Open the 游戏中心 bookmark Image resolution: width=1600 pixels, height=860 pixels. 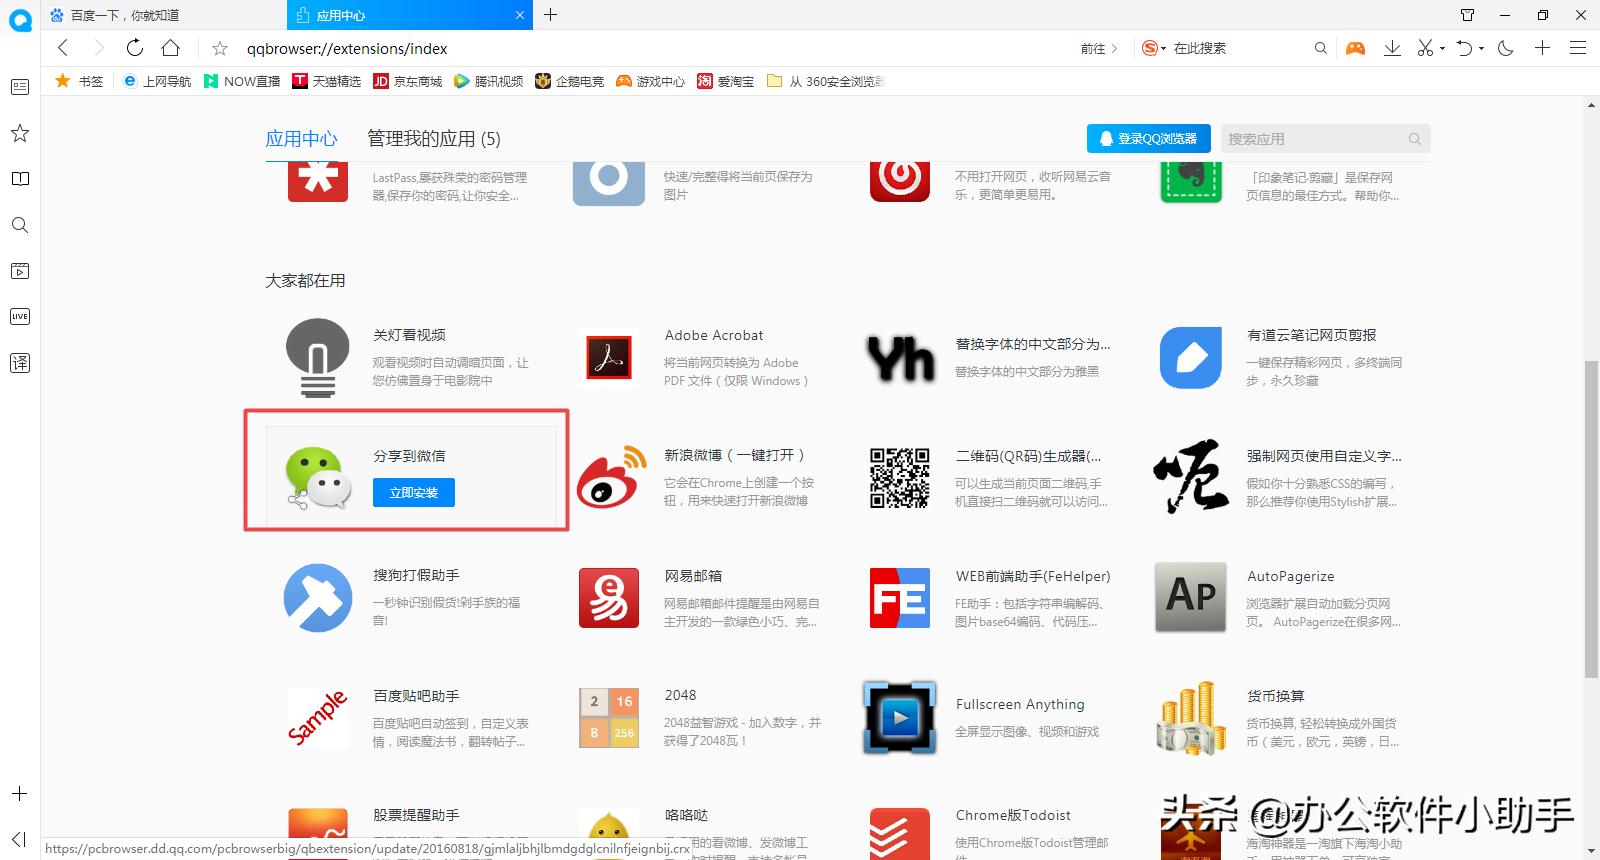tap(651, 81)
